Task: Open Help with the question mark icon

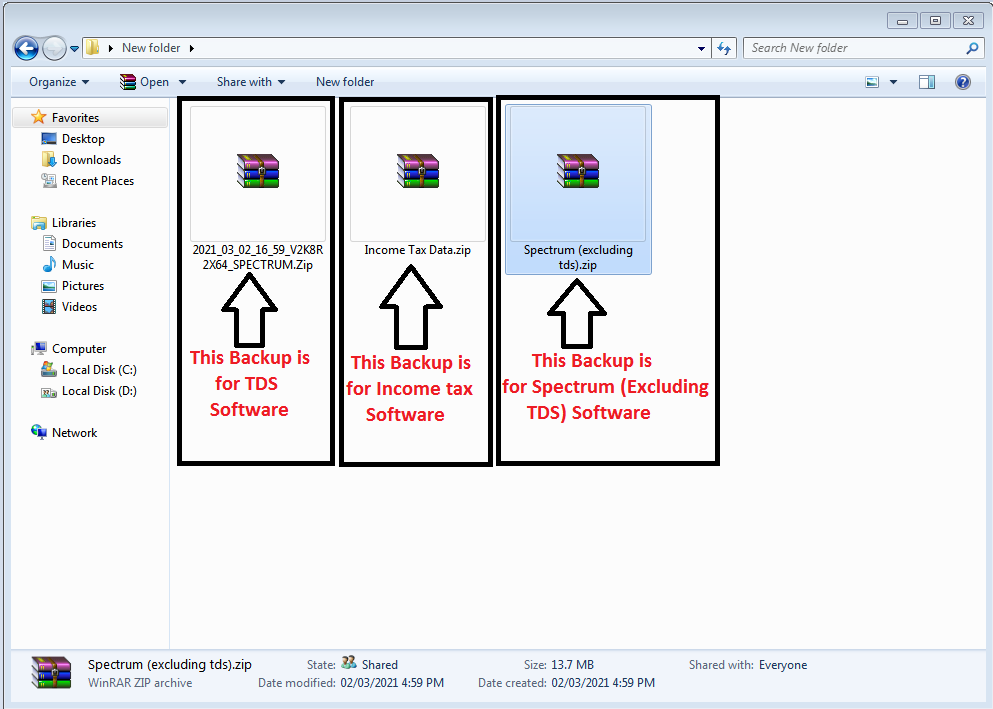Action: coord(963,82)
